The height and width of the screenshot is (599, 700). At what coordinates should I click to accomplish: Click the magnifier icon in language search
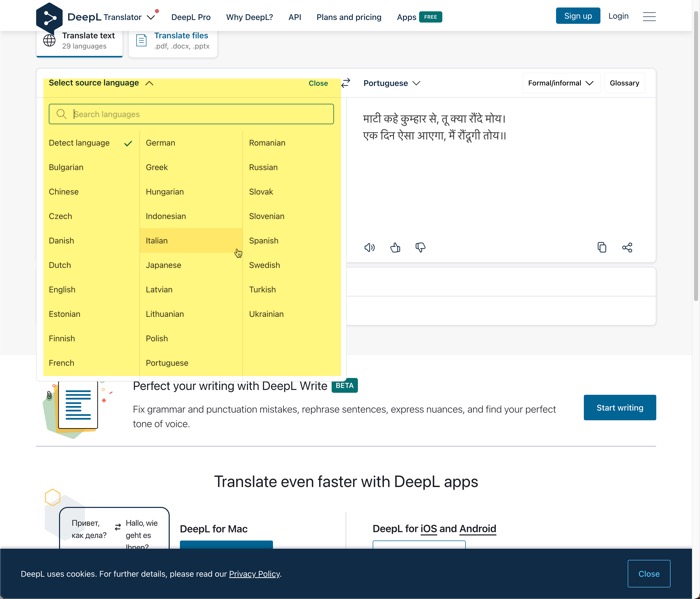click(62, 114)
